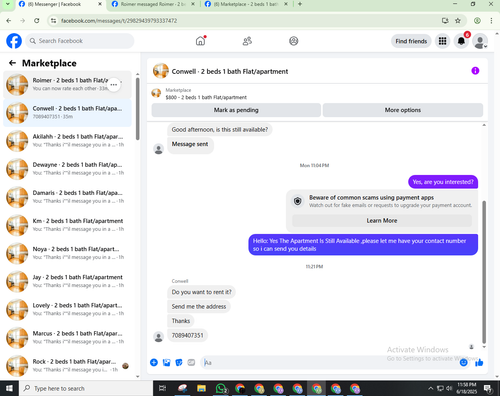The image size is (500, 396).
Task: Click the message thread scrollbar
Action: pyautogui.click(x=484, y=272)
